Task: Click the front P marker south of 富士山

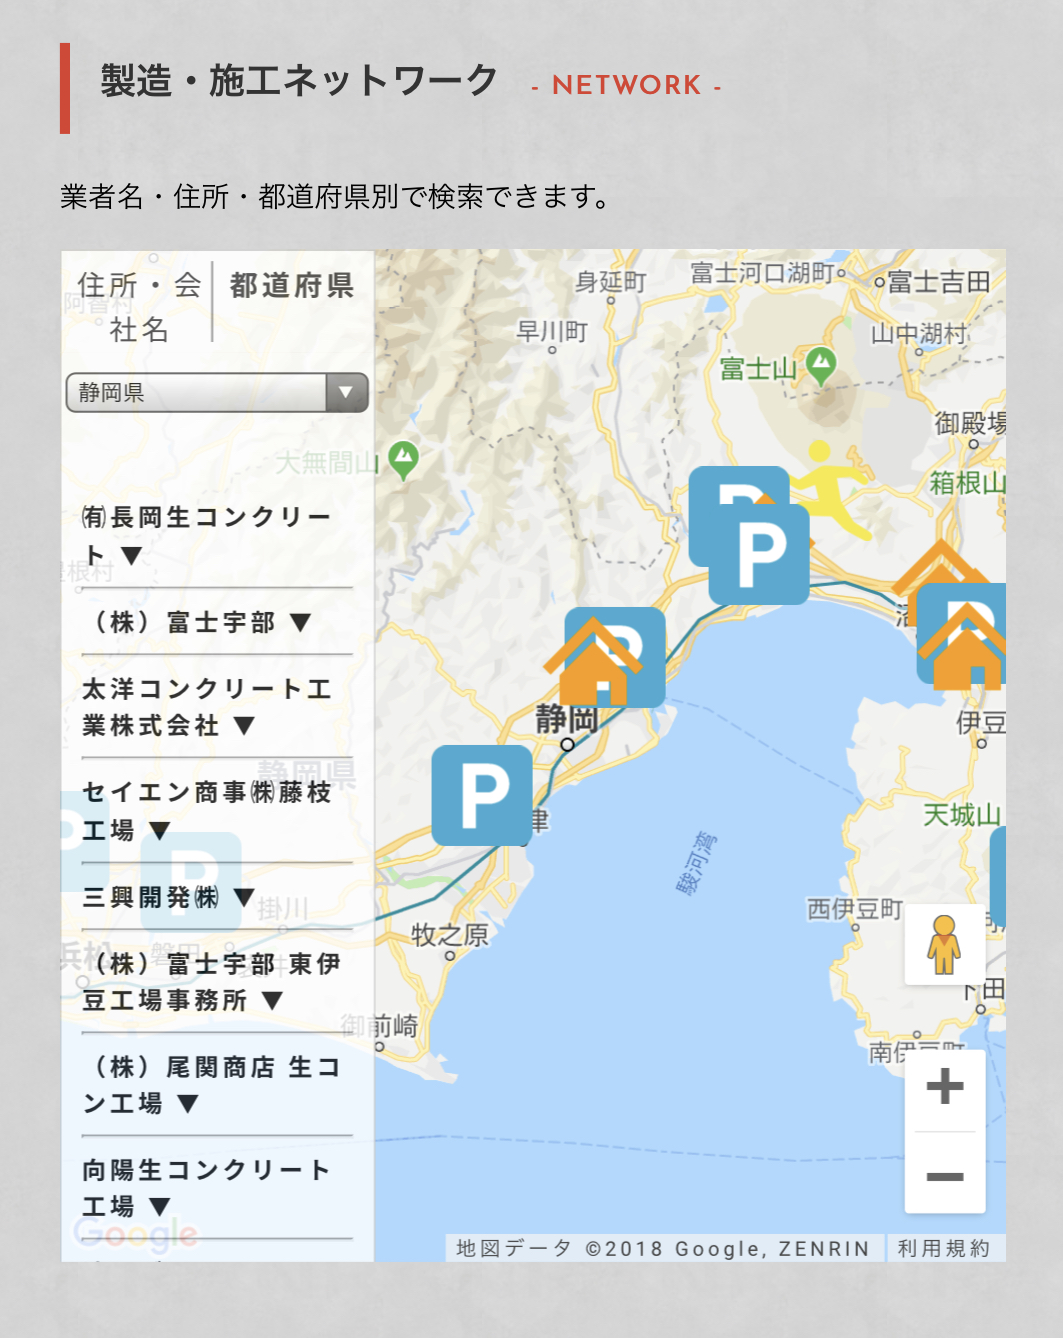Action: pyautogui.click(x=759, y=554)
